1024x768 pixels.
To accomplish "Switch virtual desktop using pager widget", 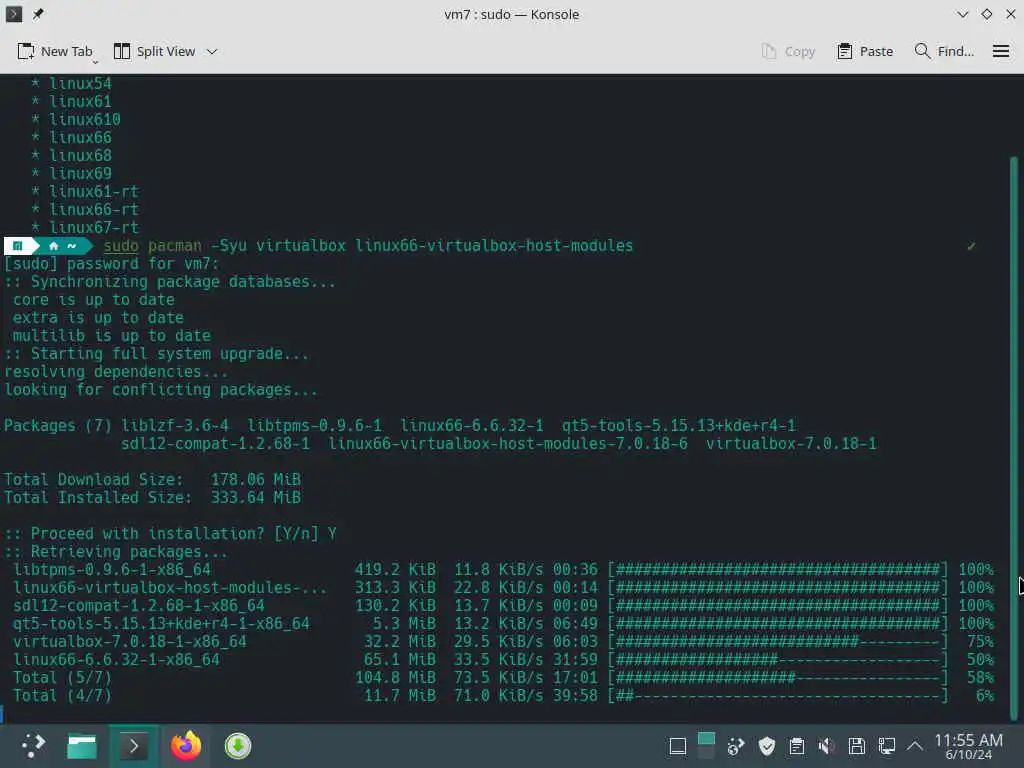I will pos(706,745).
